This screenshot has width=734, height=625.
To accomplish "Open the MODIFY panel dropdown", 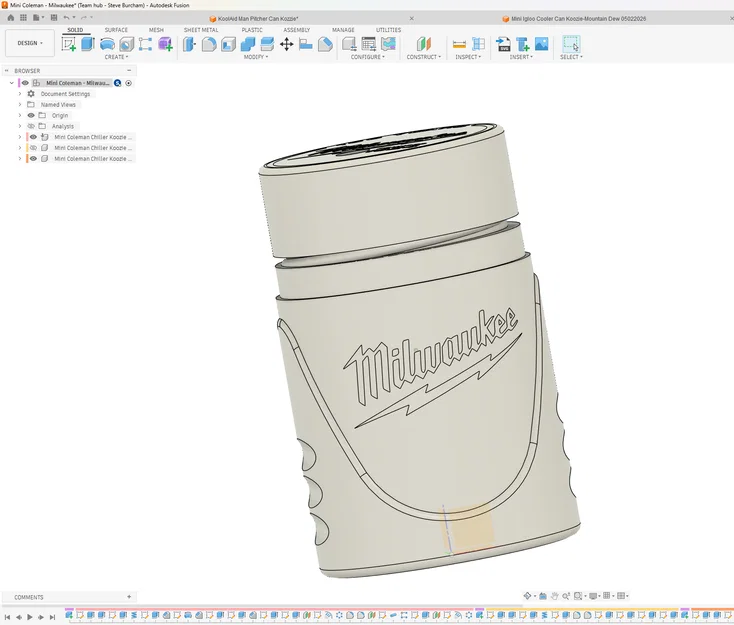I will [256, 57].
